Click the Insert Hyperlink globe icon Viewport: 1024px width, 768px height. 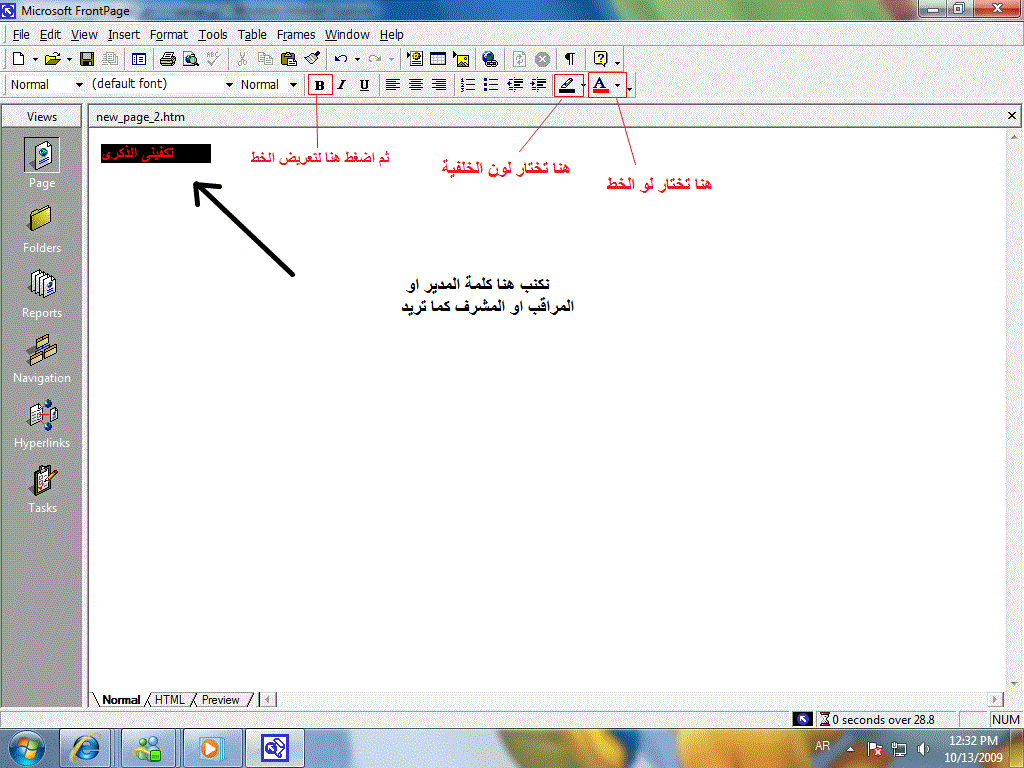[x=489, y=59]
